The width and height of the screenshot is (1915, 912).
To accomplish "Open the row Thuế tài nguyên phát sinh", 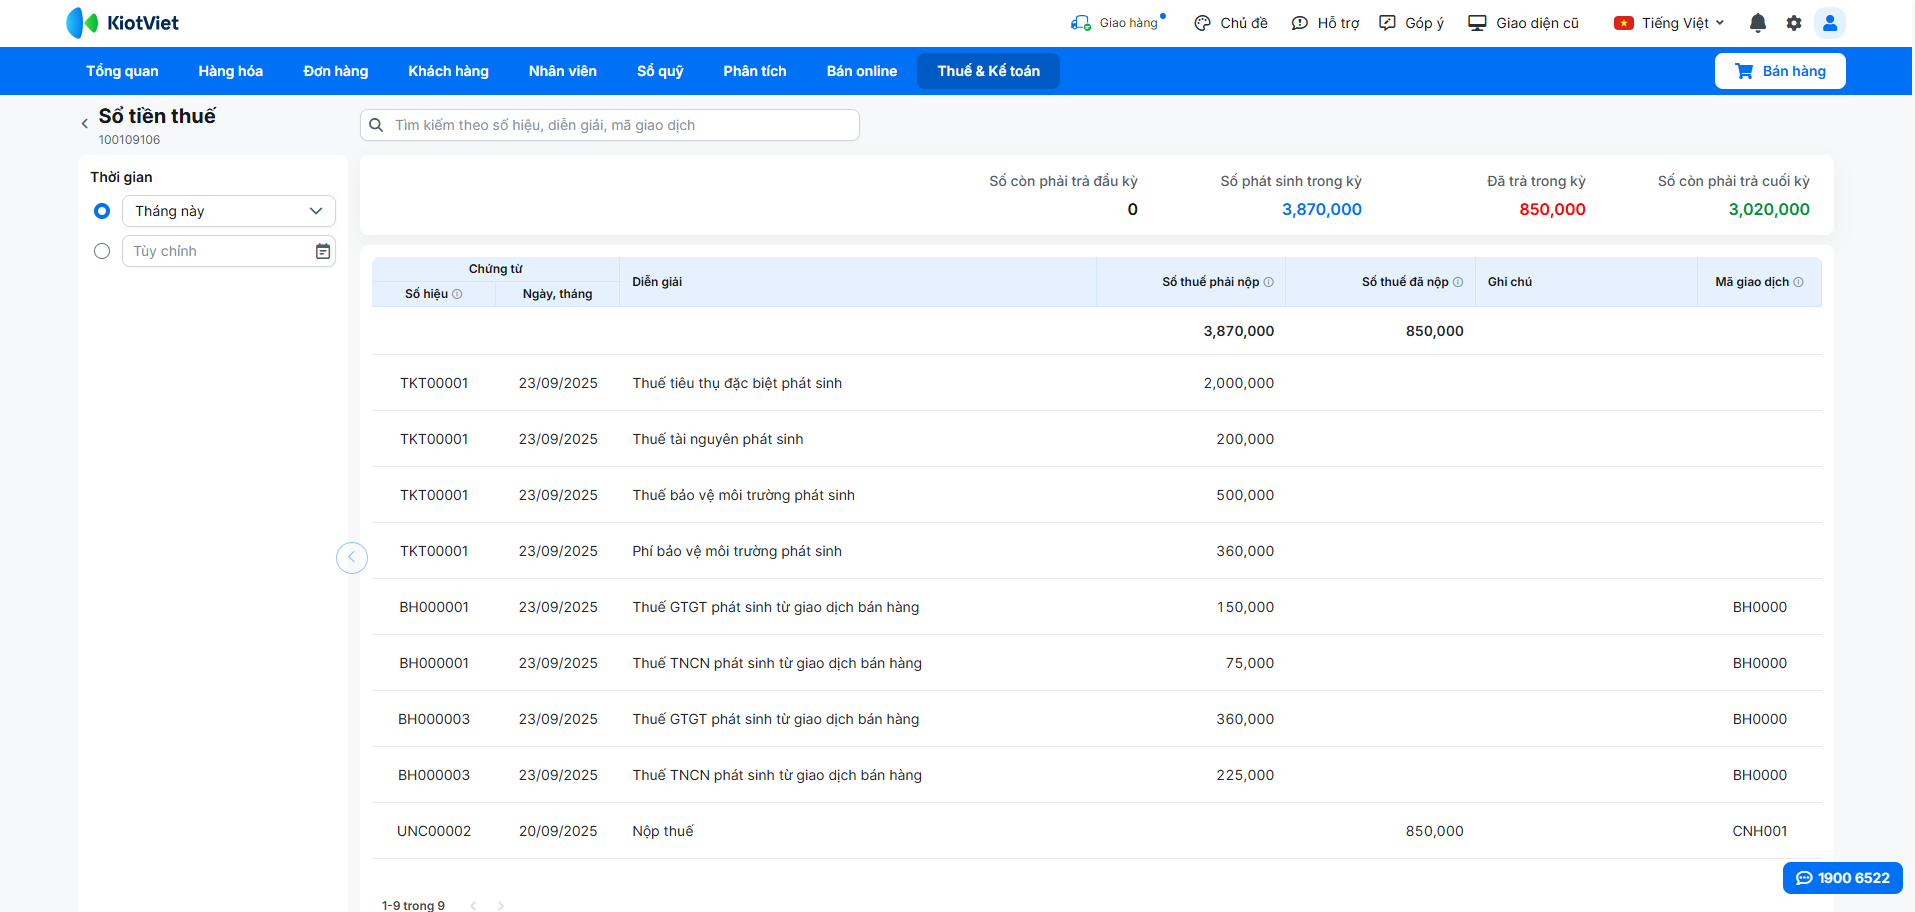I will point(1097,439).
